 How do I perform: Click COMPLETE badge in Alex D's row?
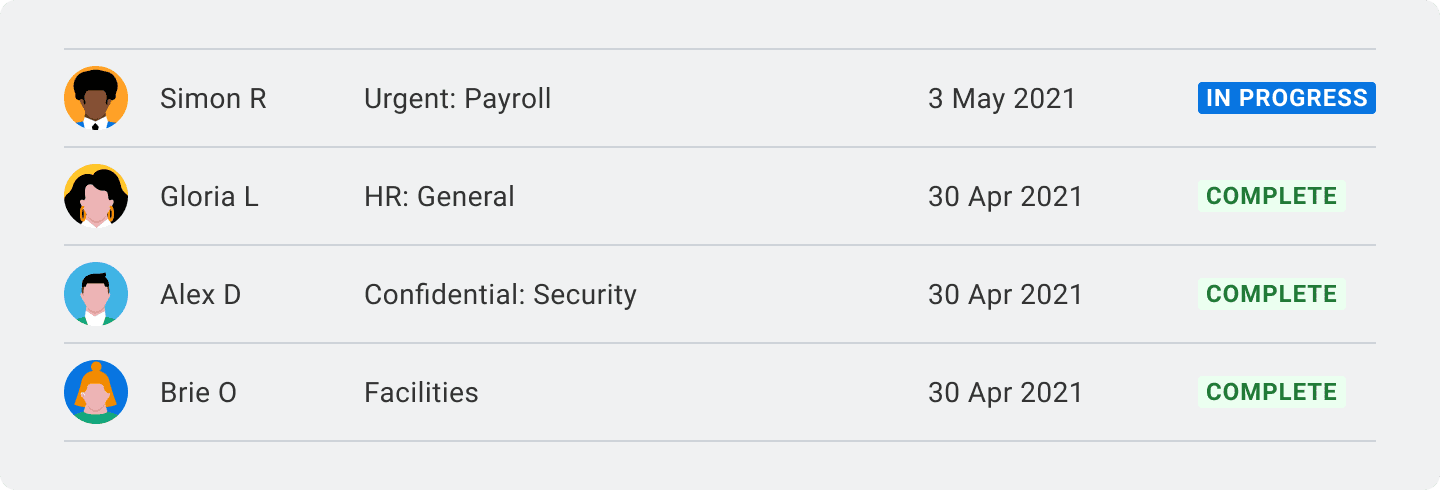tap(1271, 294)
